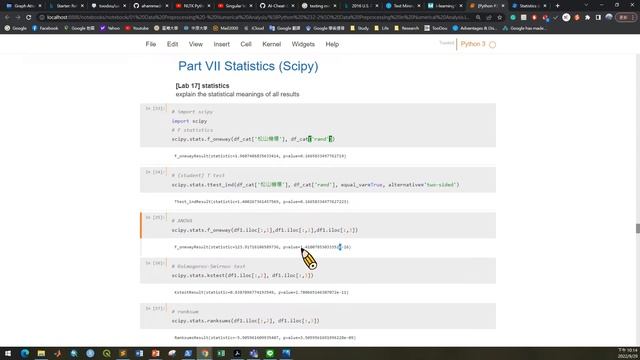Image resolution: width=640 pixels, height=360 pixels.
Task: Open a new browser tab
Action: [558, 6]
